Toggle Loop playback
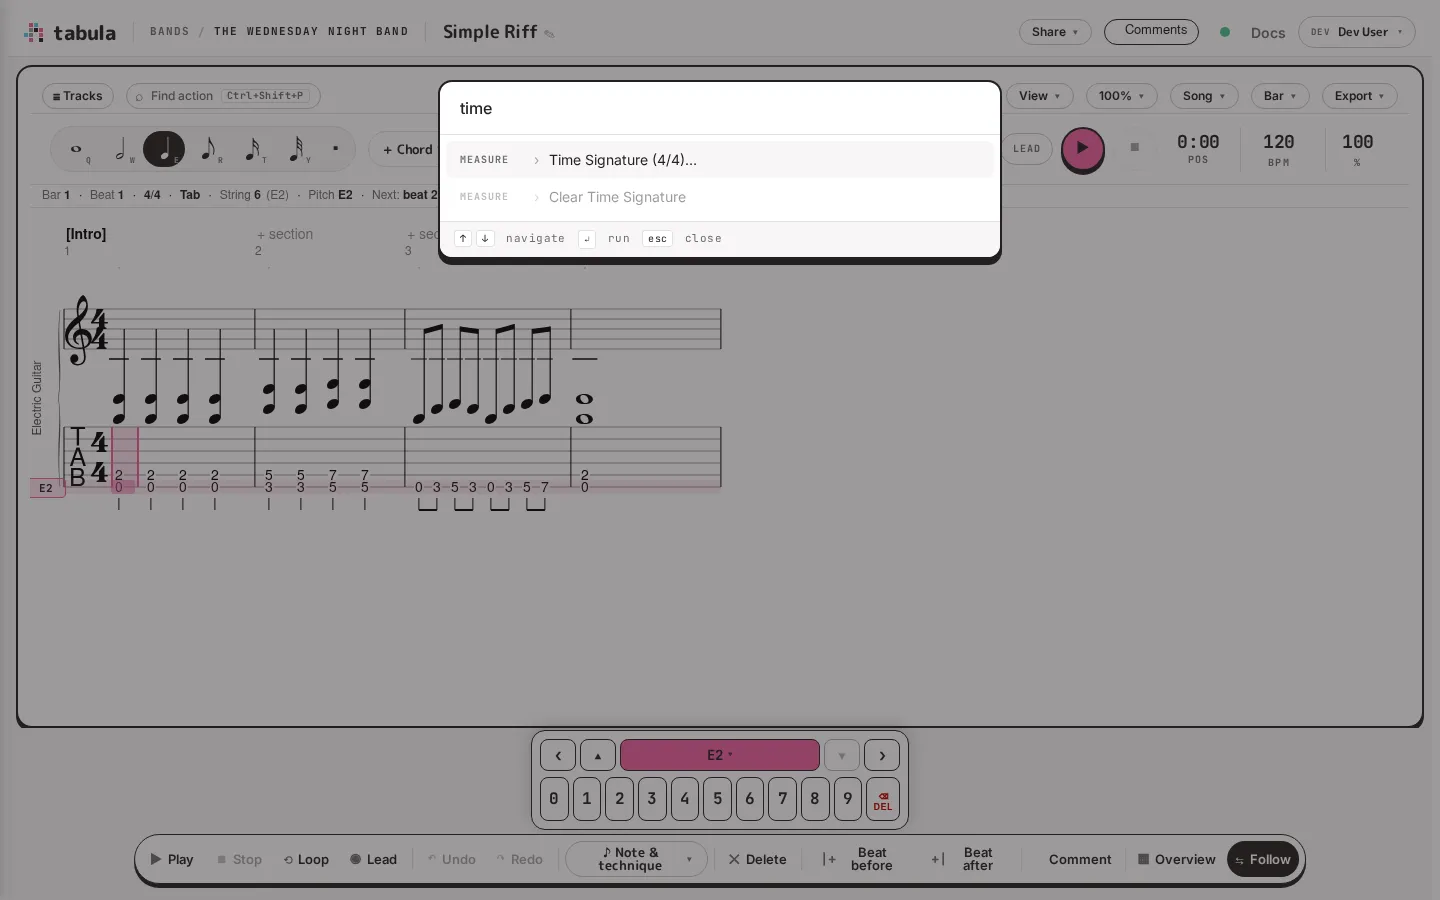This screenshot has width=1440, height=900. 306,859
